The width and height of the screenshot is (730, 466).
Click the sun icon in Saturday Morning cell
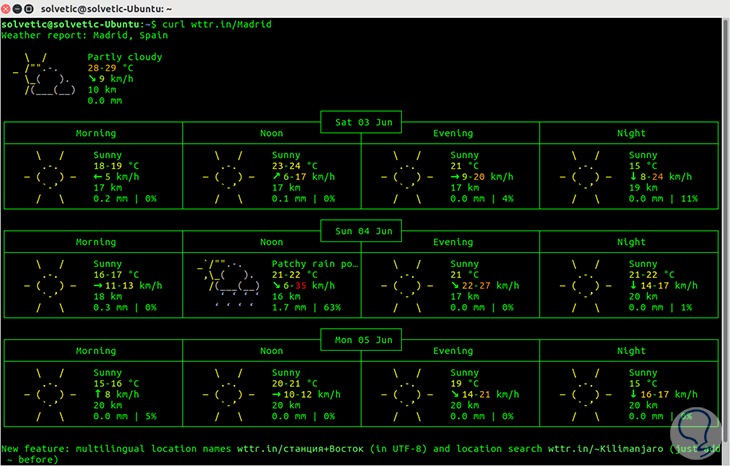pos(50,177)
